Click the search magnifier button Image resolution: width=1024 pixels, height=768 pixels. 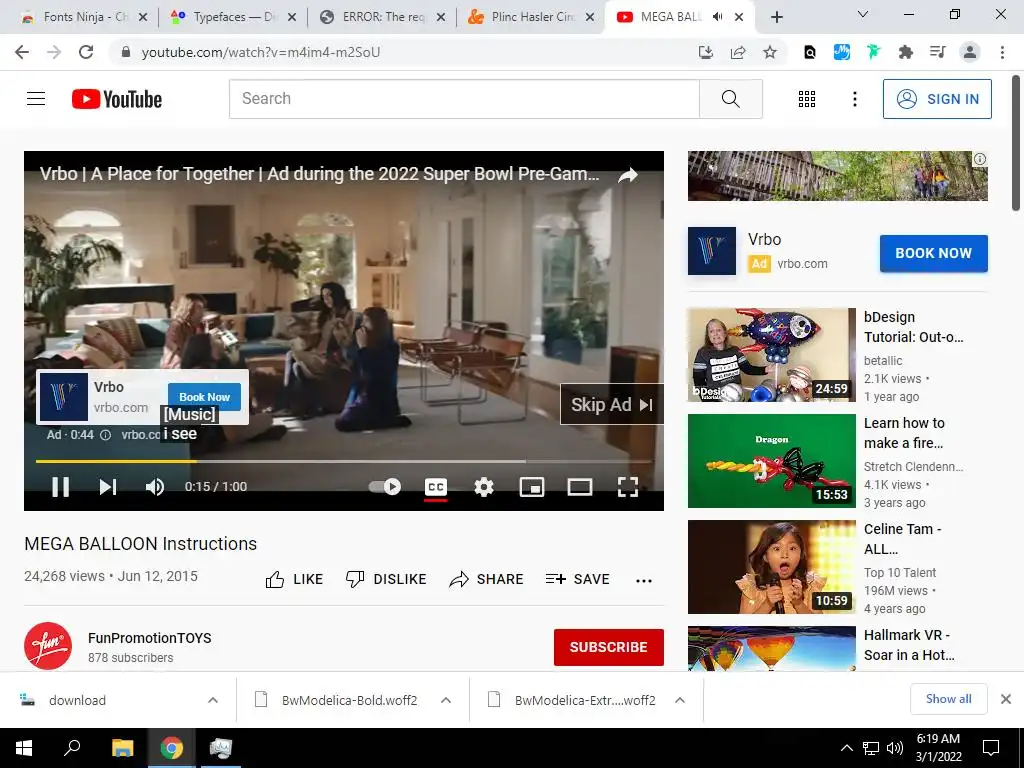pyautogui.click(x=731, y=99)
